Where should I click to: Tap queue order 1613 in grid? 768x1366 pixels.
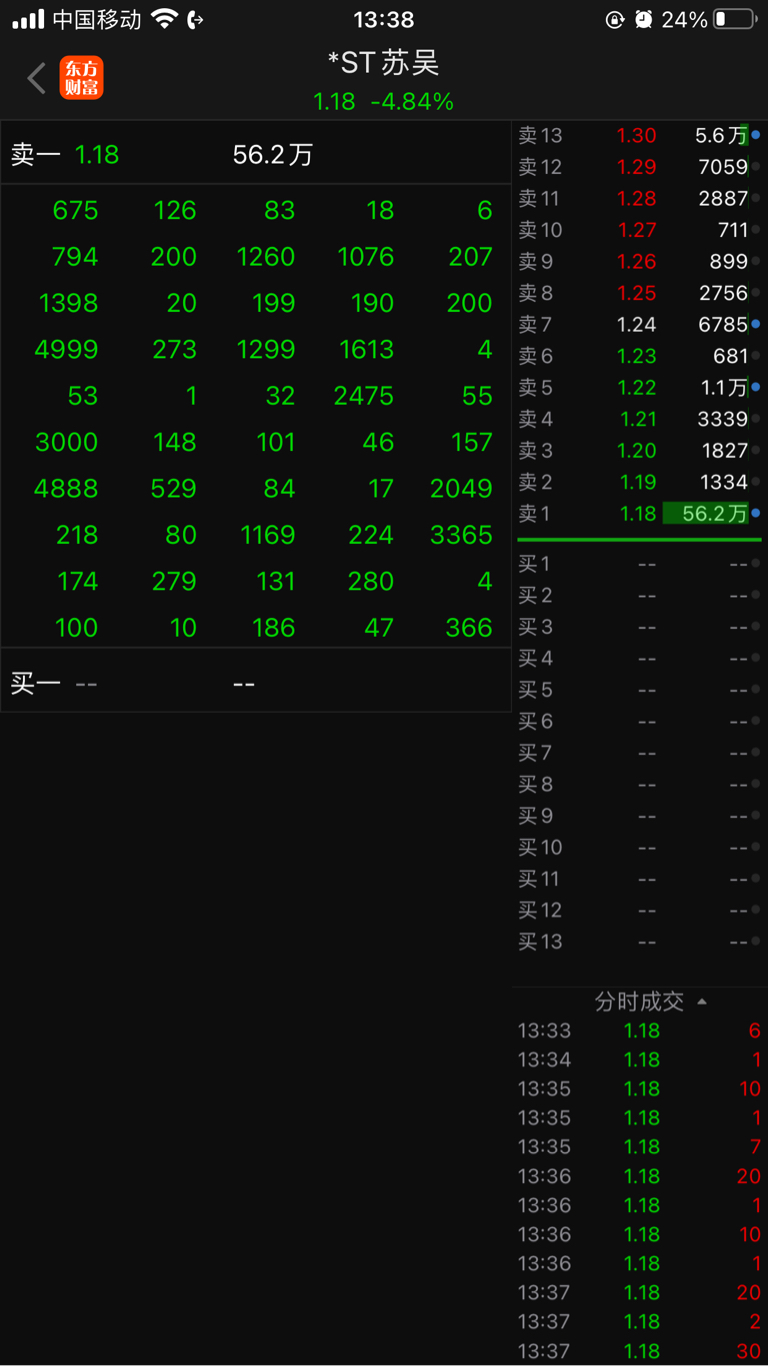366,349
